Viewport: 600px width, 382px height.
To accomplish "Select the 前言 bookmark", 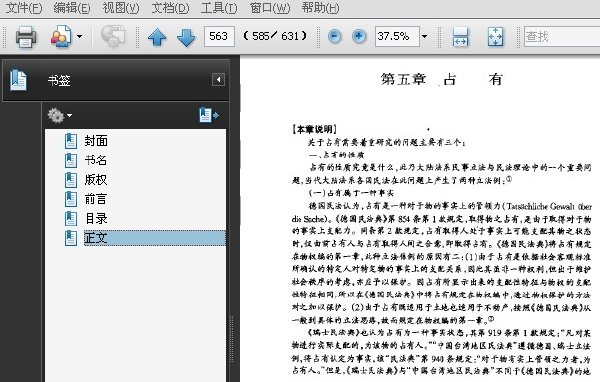I will click(x=96, y=199).
